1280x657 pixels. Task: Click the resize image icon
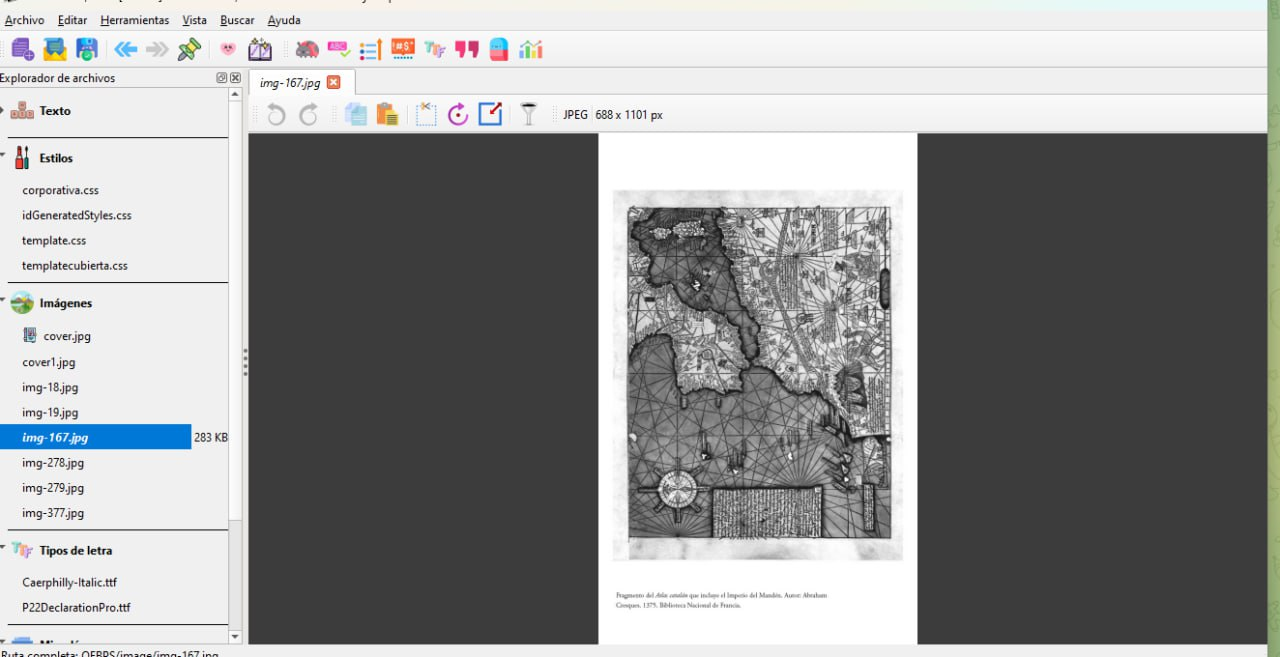[490, 115]
